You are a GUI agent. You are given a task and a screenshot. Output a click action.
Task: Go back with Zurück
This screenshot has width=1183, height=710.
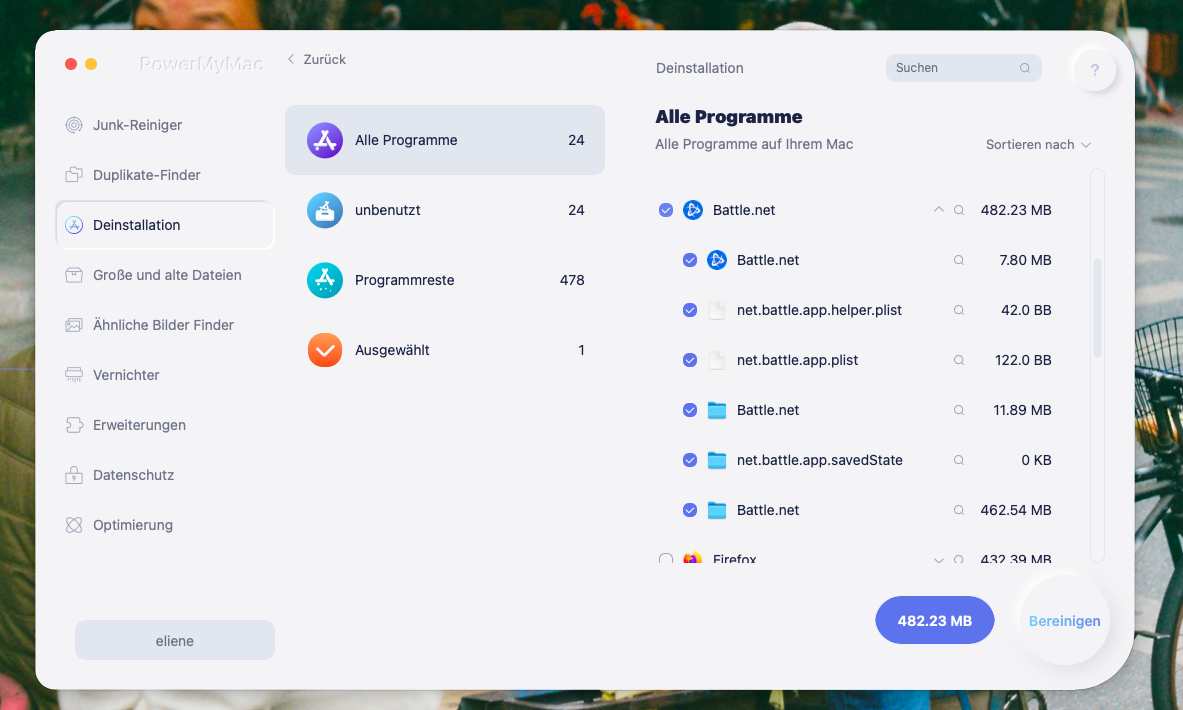(x=316, y=60)
